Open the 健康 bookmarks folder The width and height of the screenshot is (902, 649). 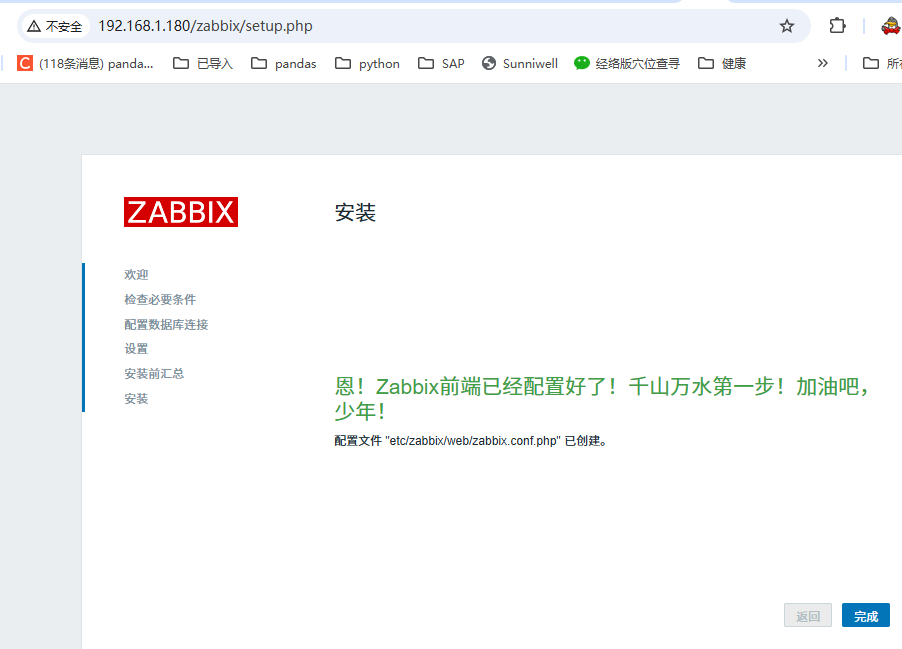point(722,63)
